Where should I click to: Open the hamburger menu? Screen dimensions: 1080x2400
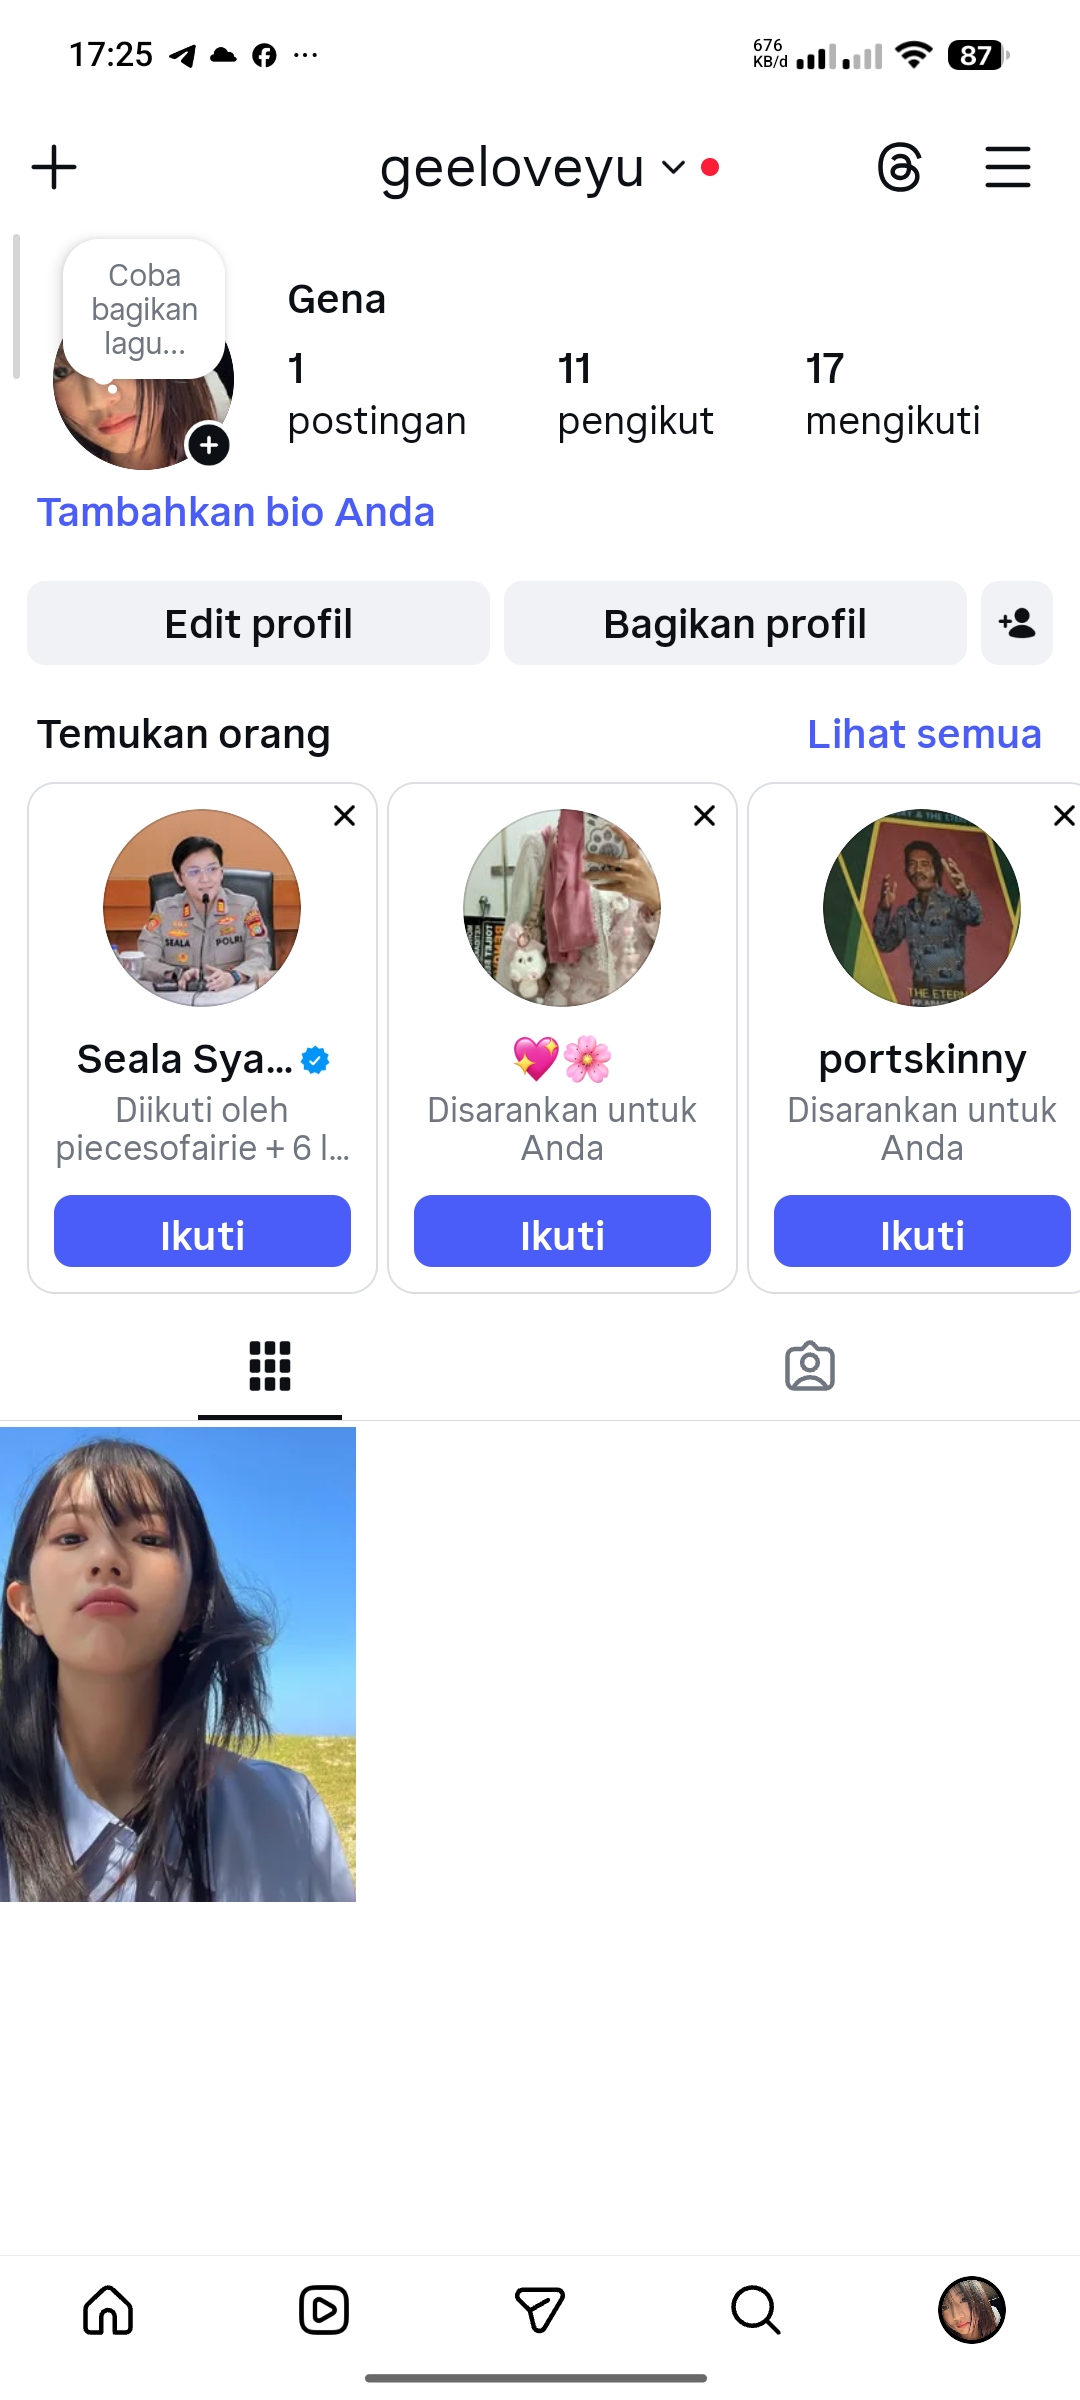(x=1007, y=167)
